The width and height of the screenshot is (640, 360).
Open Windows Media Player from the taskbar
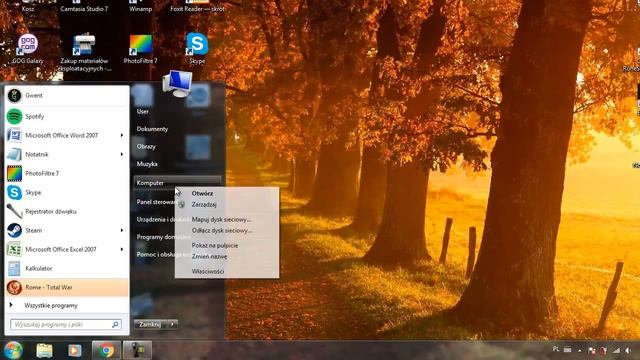74,350
